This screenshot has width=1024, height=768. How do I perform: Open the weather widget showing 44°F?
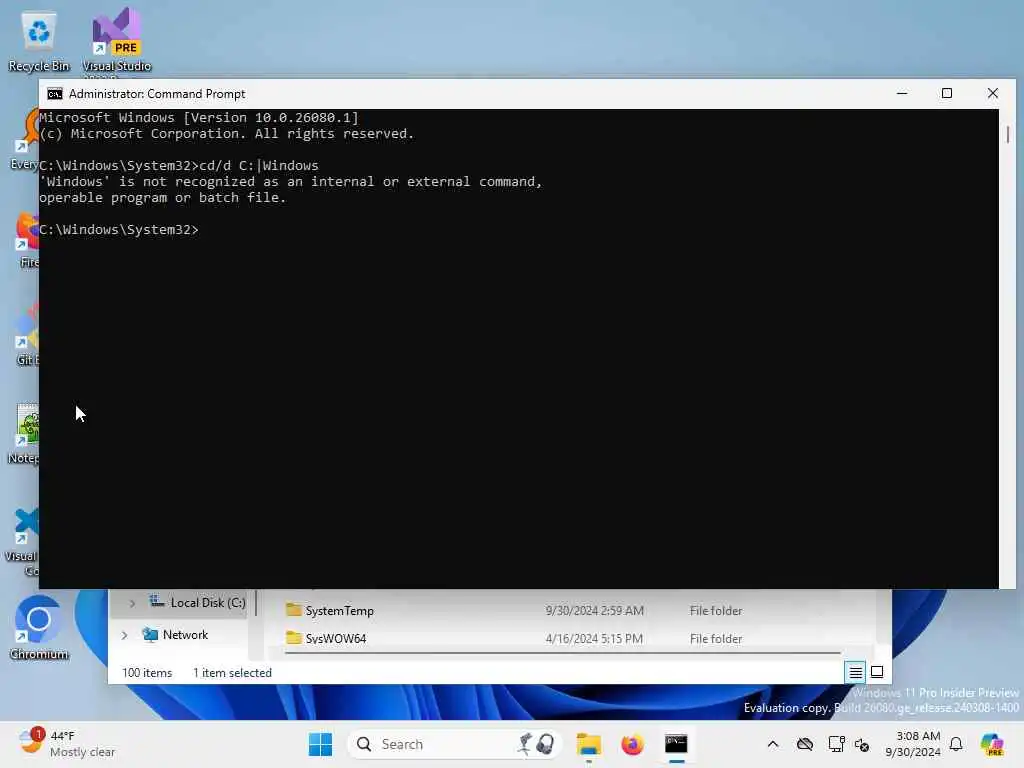[x=68, y=744]
